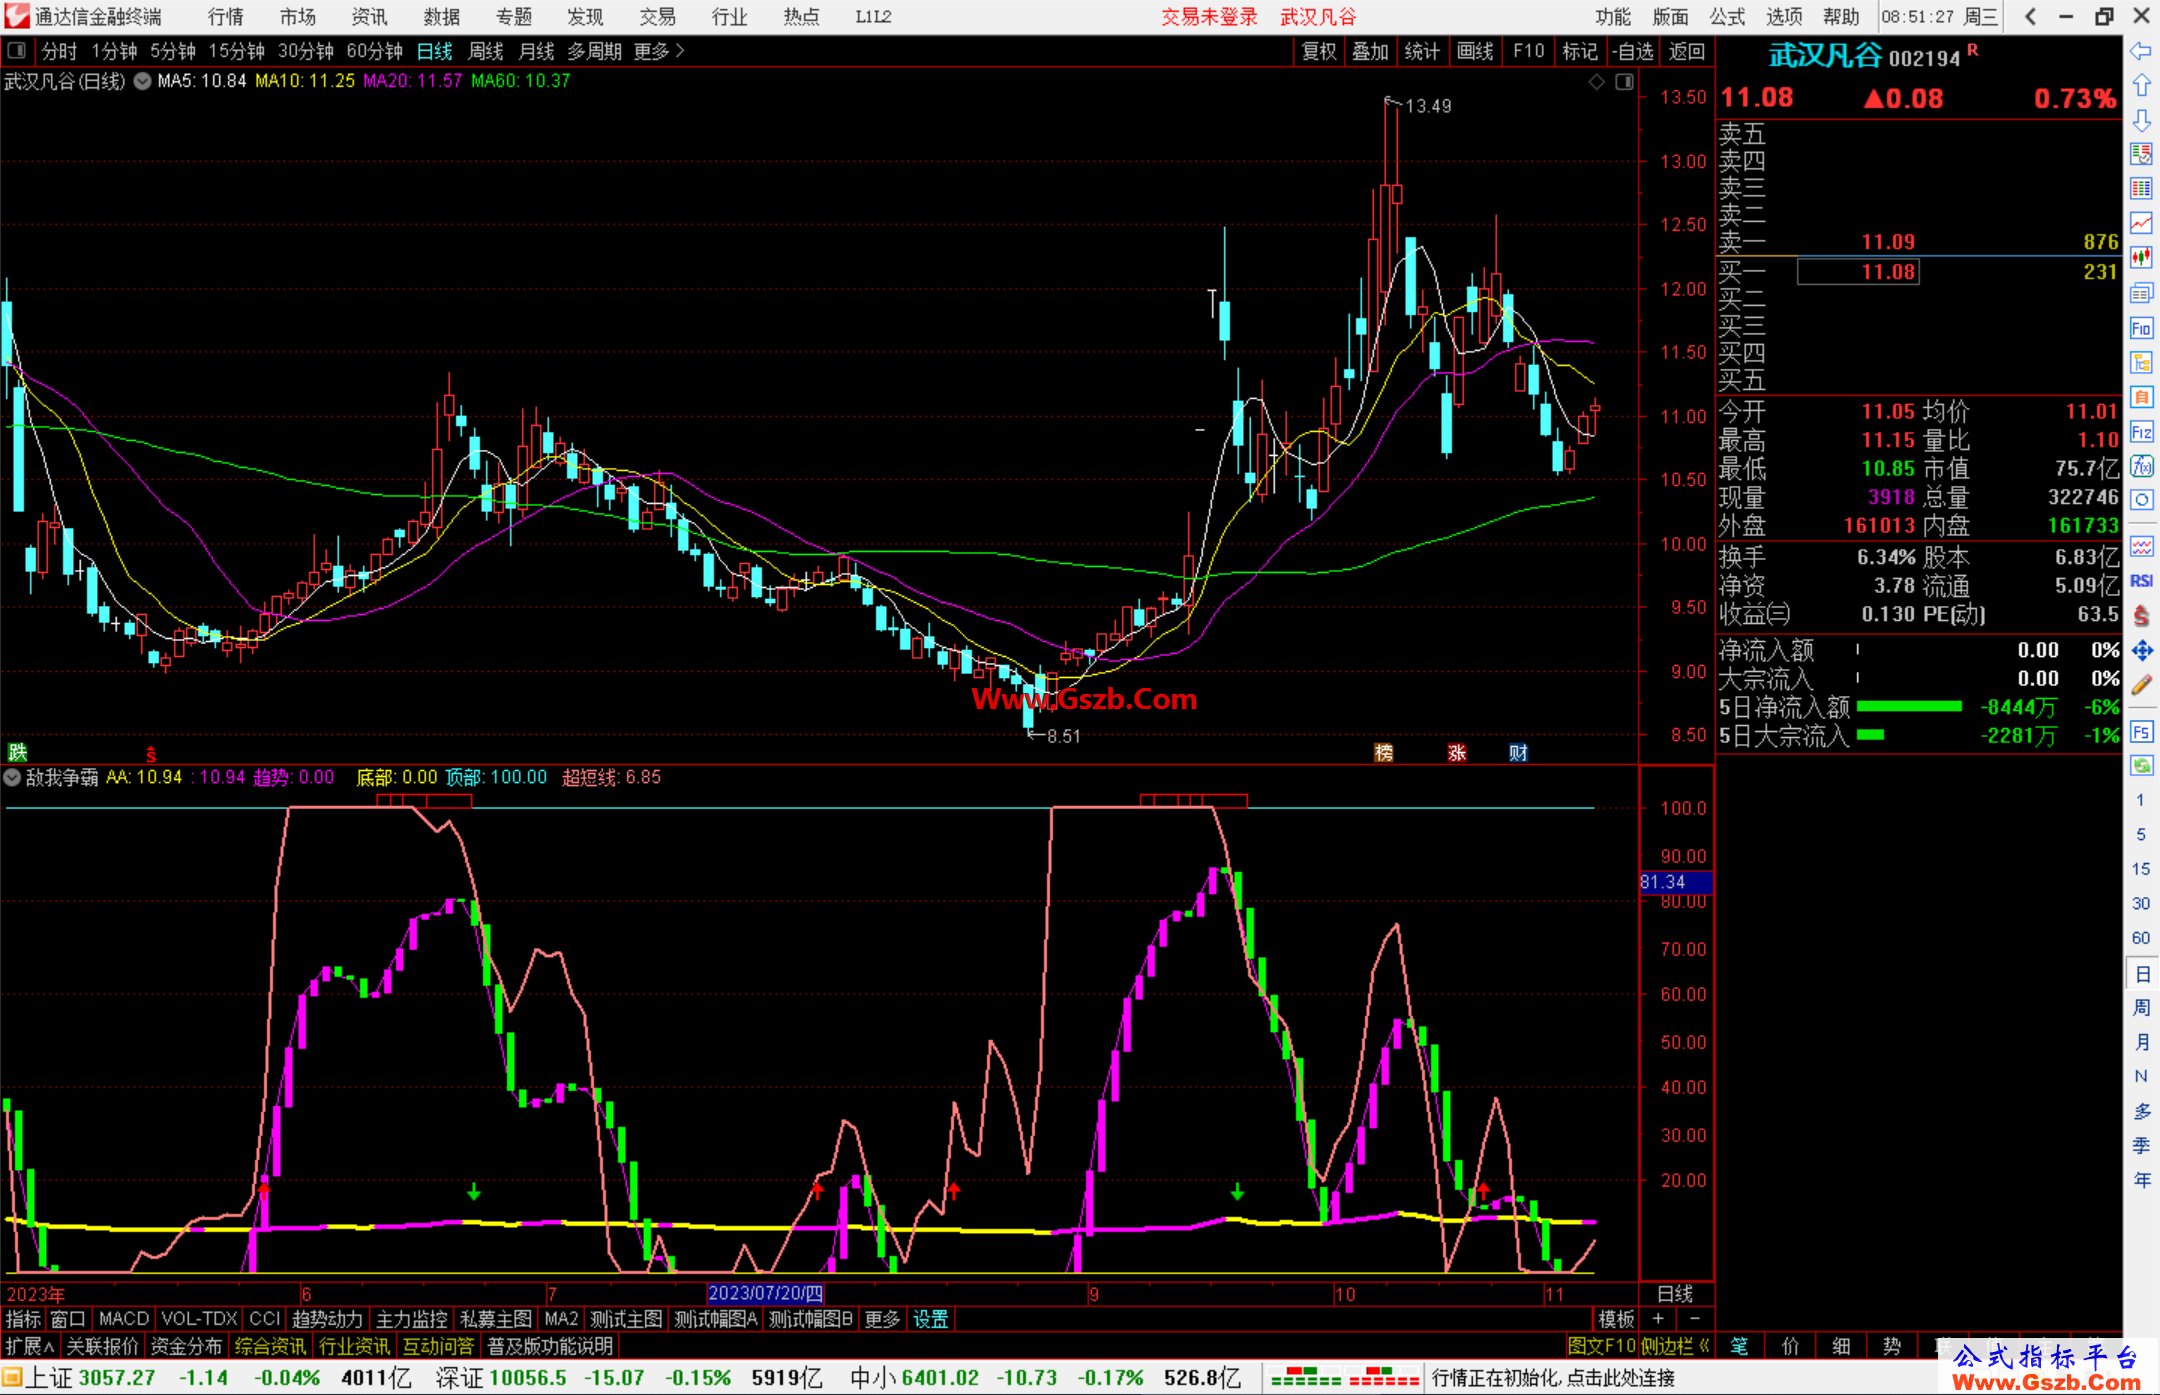Click the round toggle beside 武汉凡谷(日线)

142,82
